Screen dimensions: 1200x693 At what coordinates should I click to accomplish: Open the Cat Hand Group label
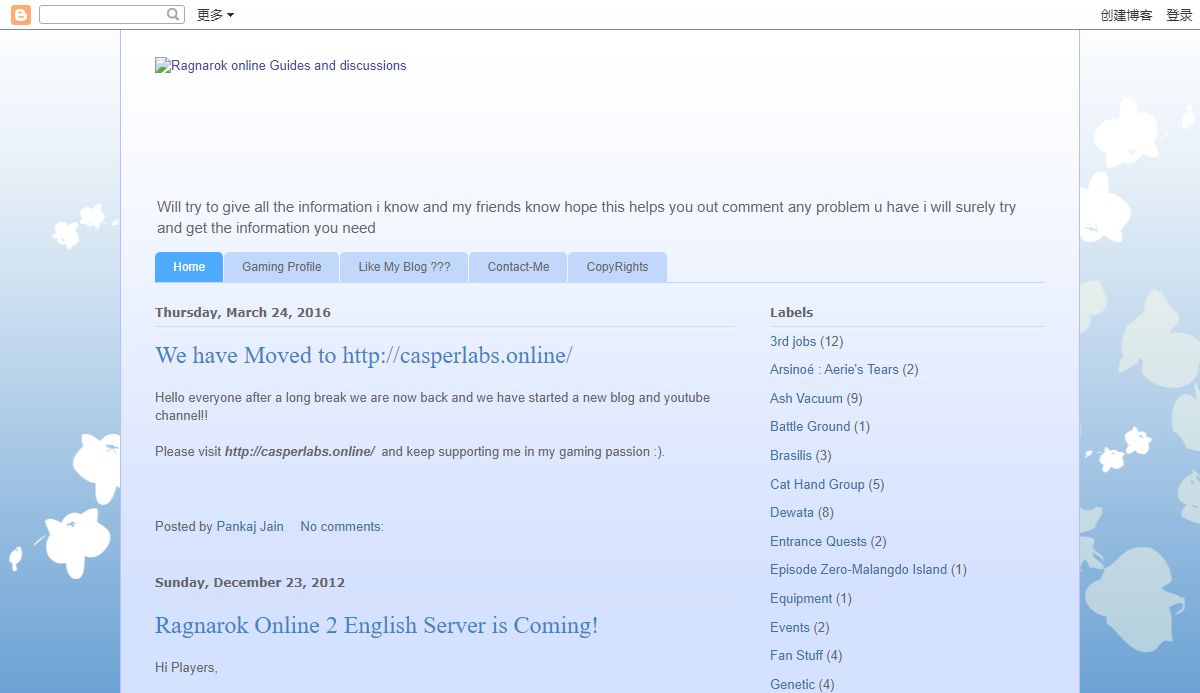817,484
